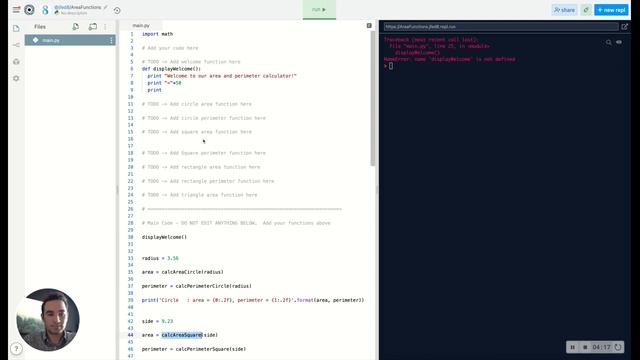Open the packages cube icon in the sidebar
This screenshot has height=360, width=640.
(x=16, y=62)
